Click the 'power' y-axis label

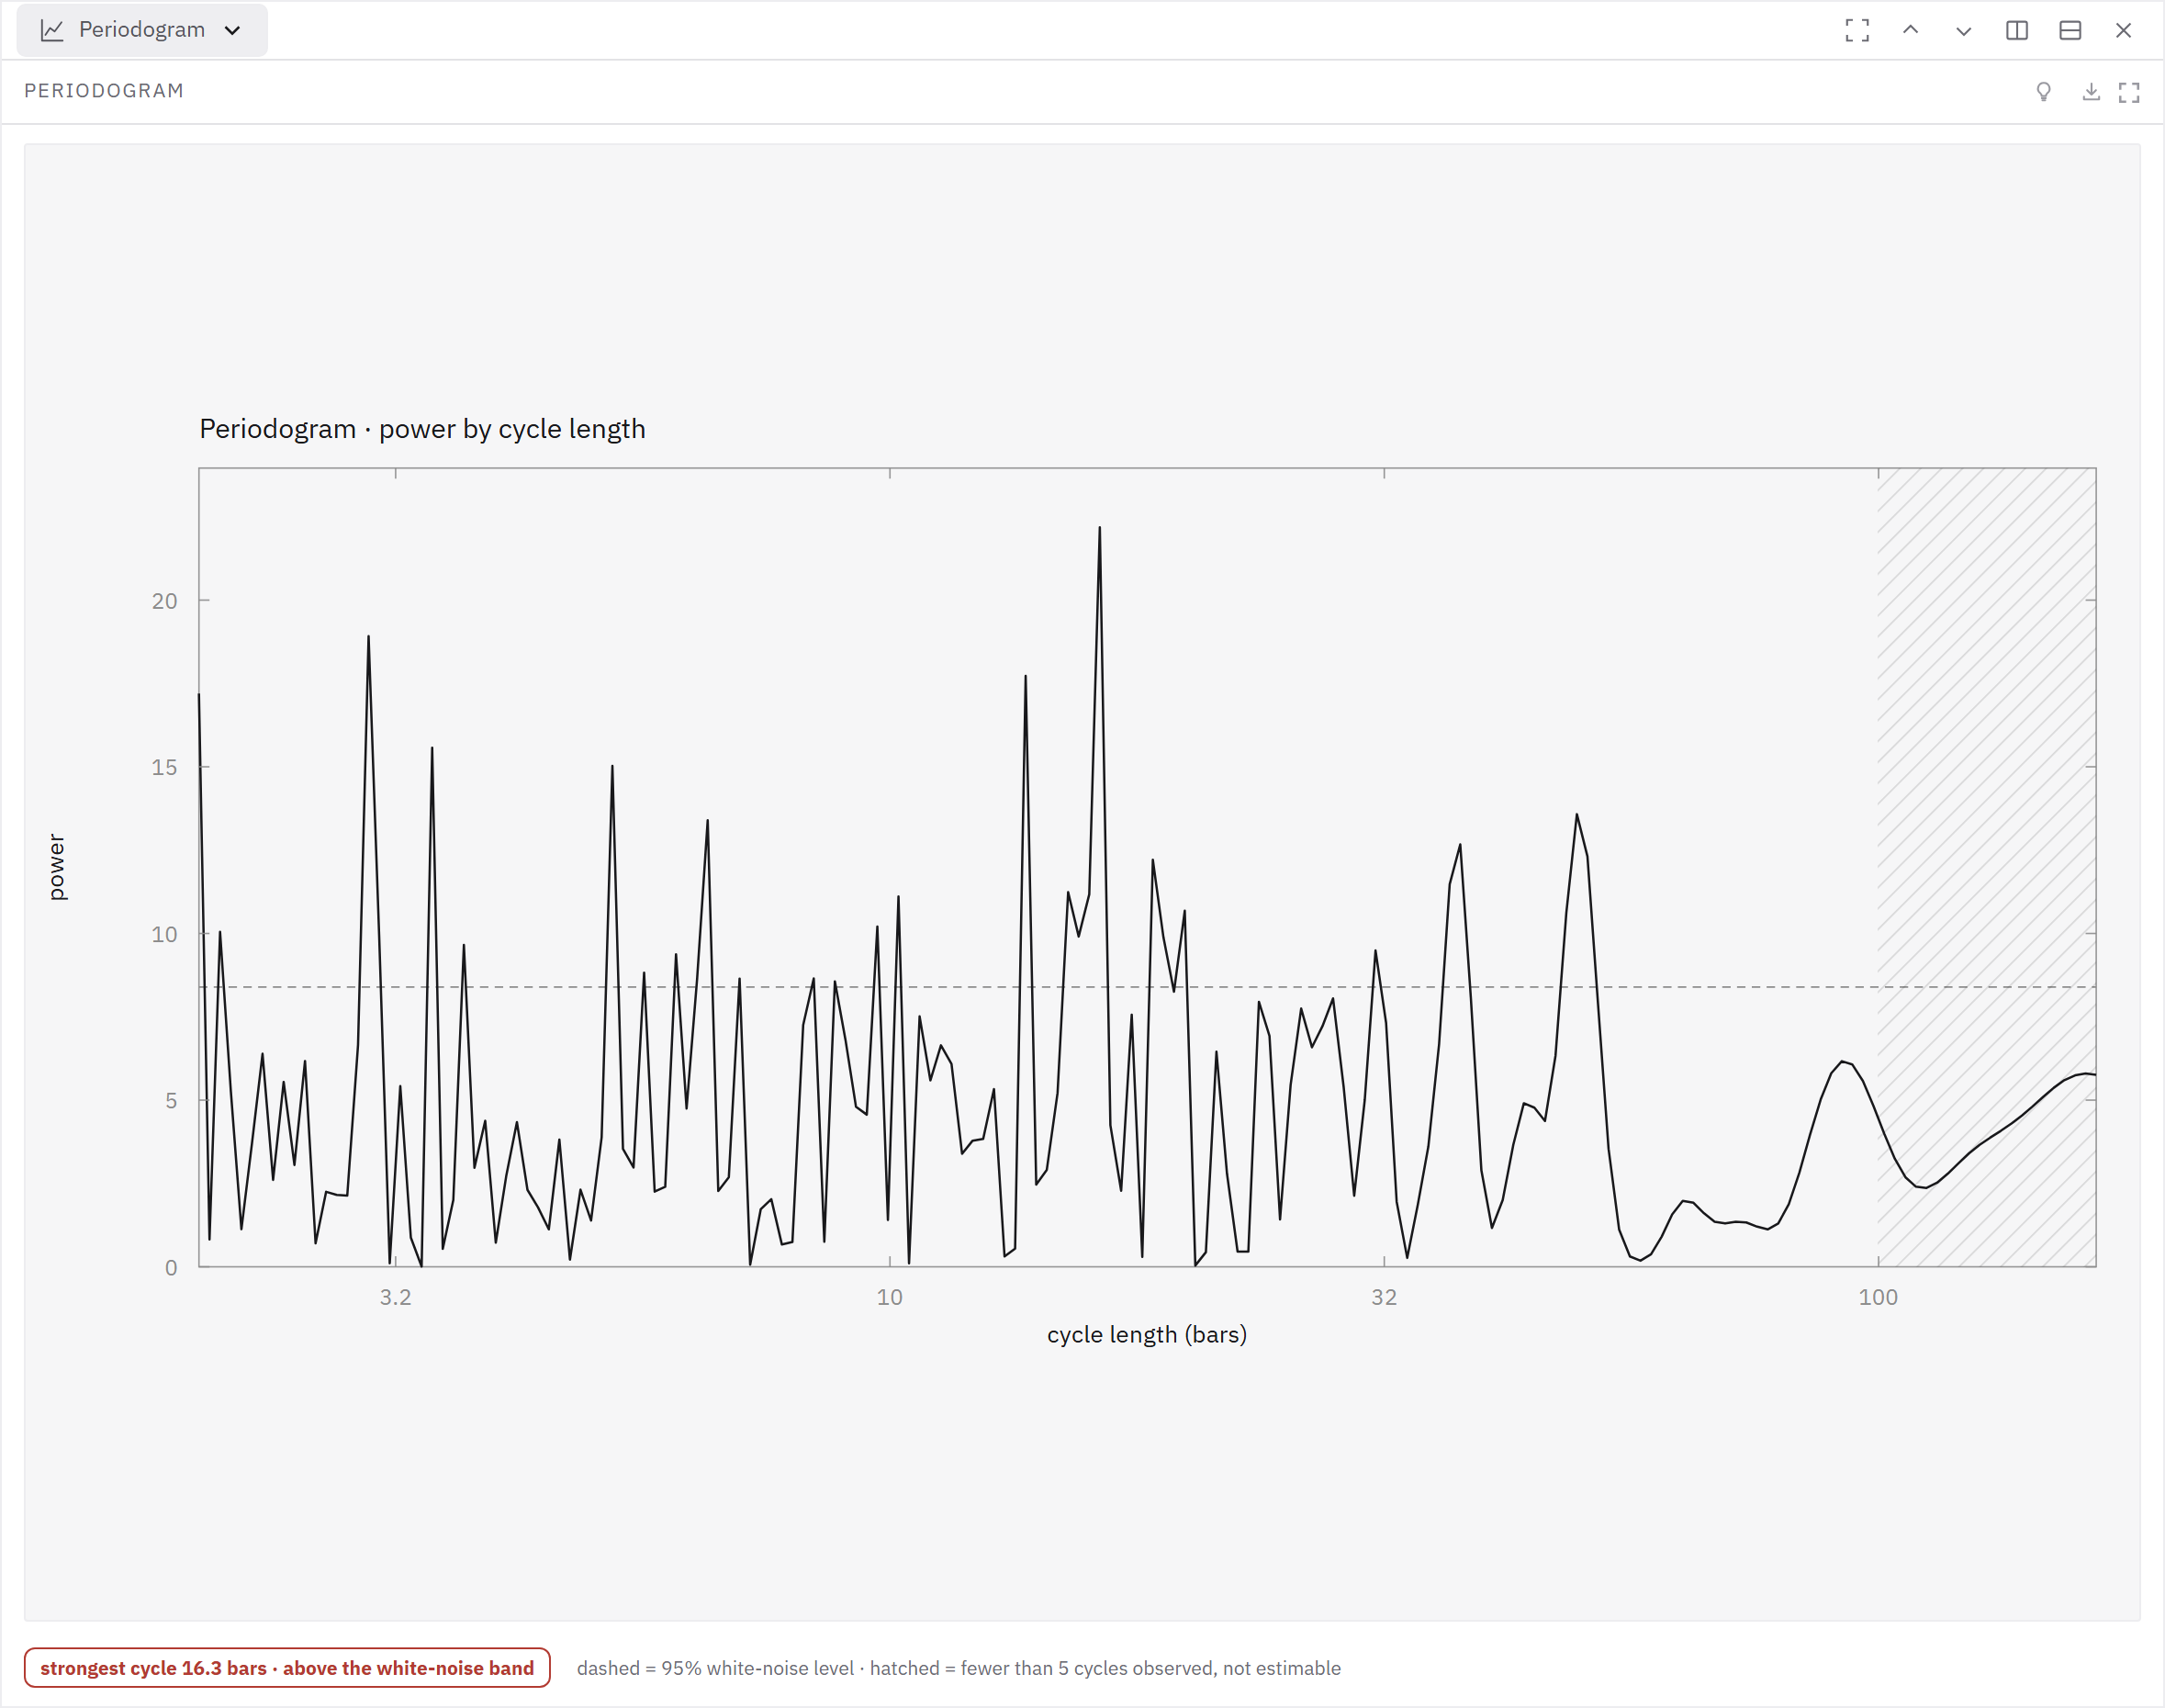tap(57, 867)
